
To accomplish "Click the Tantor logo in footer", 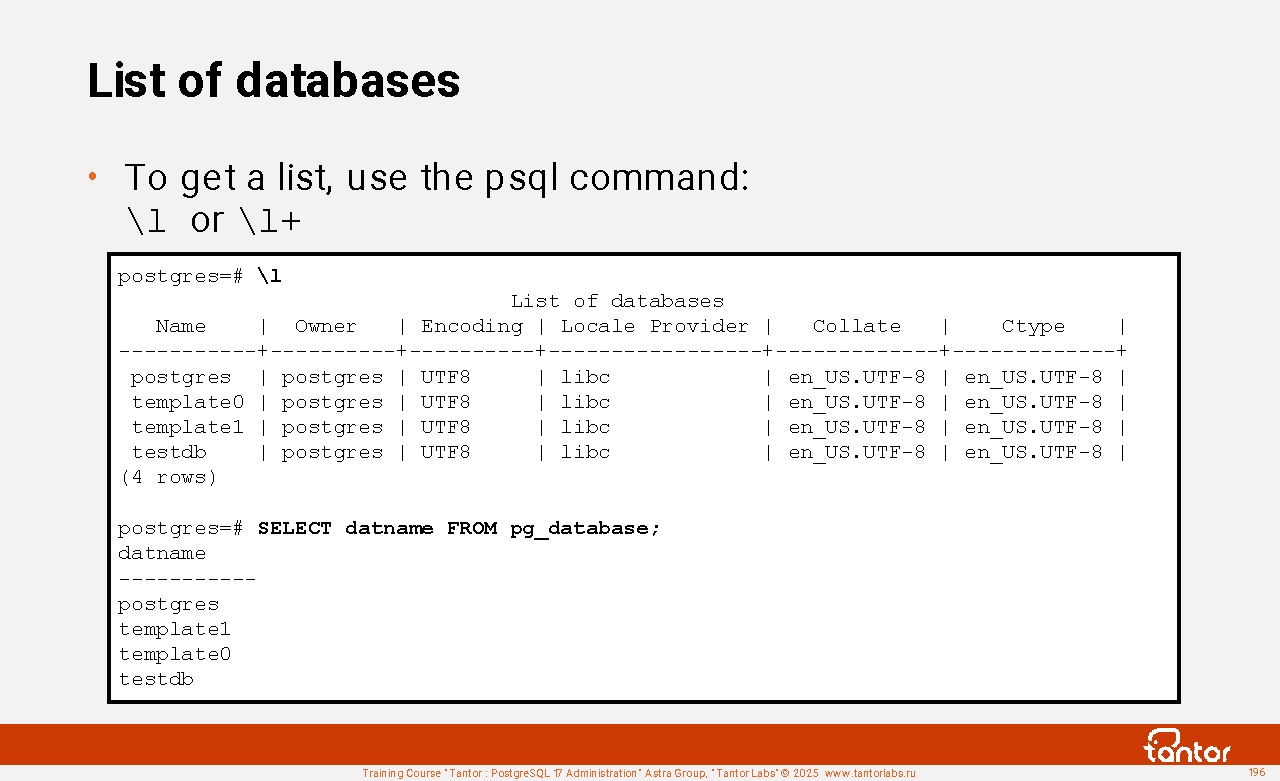I will [x=1187, y=747].
